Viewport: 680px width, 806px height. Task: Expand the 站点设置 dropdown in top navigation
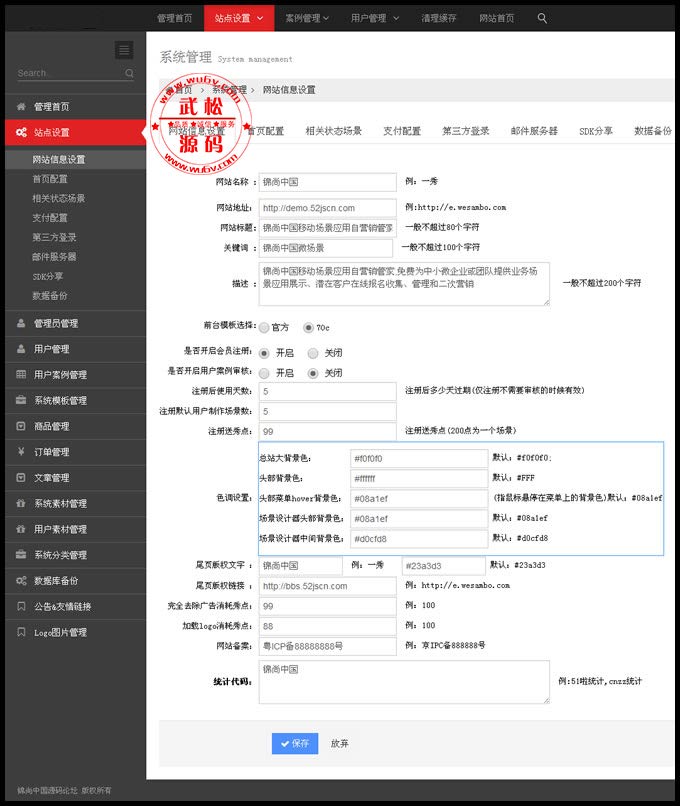click(239, 19)
